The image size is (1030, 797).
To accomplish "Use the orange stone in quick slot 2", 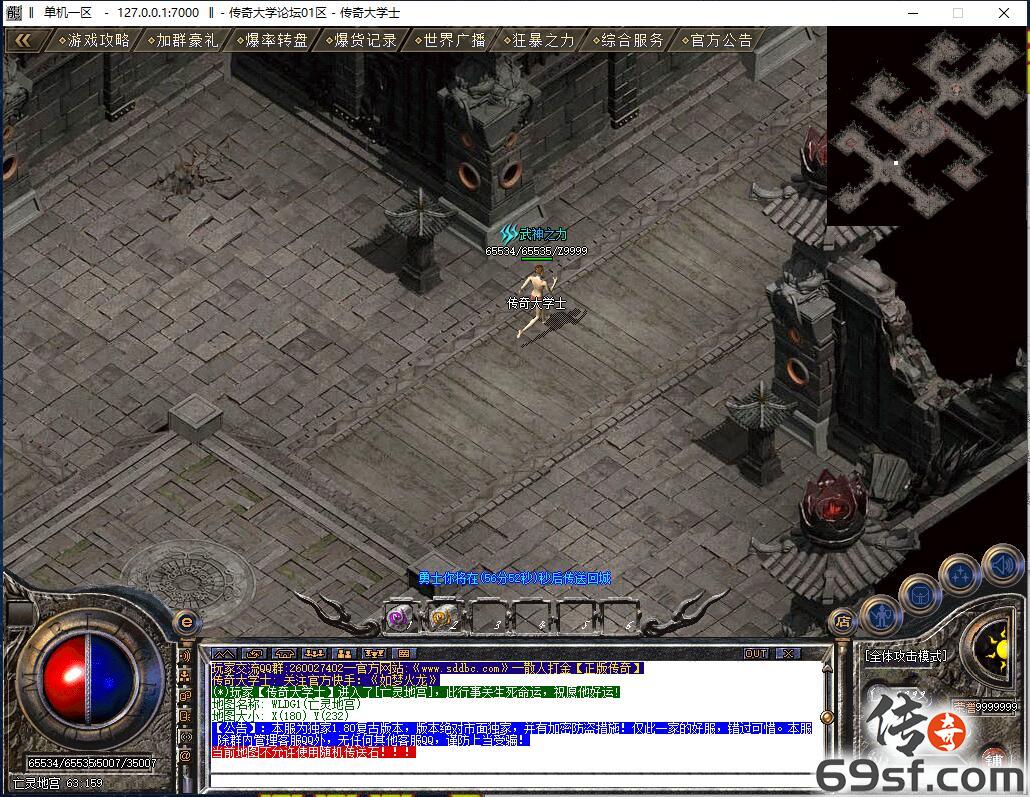I will 443,616.
